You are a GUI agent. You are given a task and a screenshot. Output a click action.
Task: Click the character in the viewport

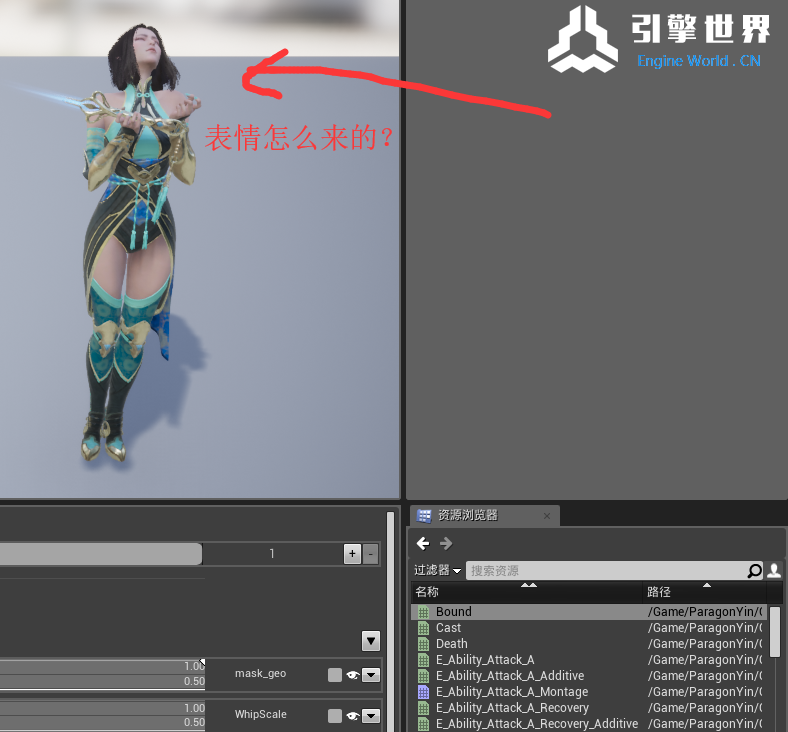(136, 241)
